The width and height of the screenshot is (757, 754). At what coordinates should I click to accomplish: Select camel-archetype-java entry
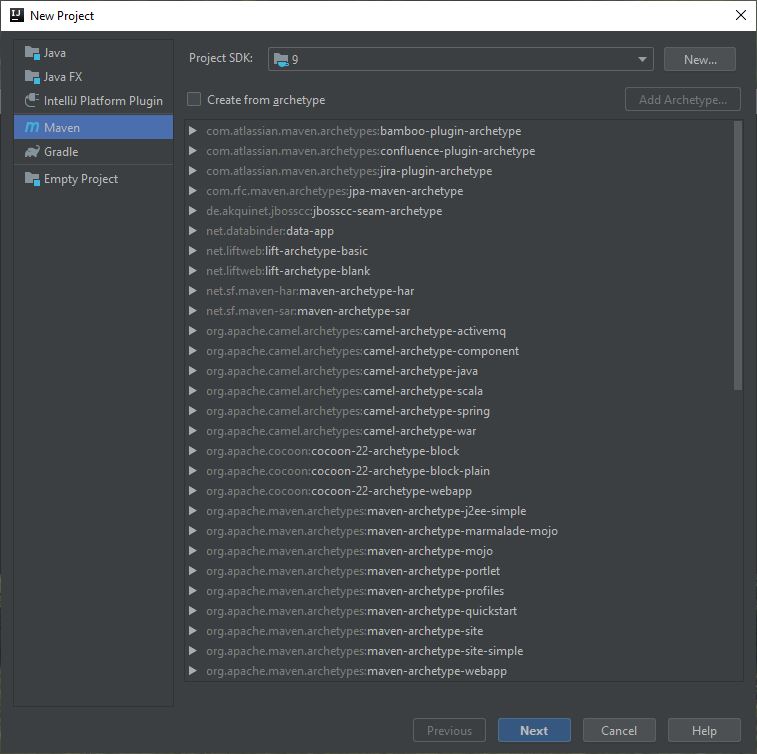click(x=342, y=371)
